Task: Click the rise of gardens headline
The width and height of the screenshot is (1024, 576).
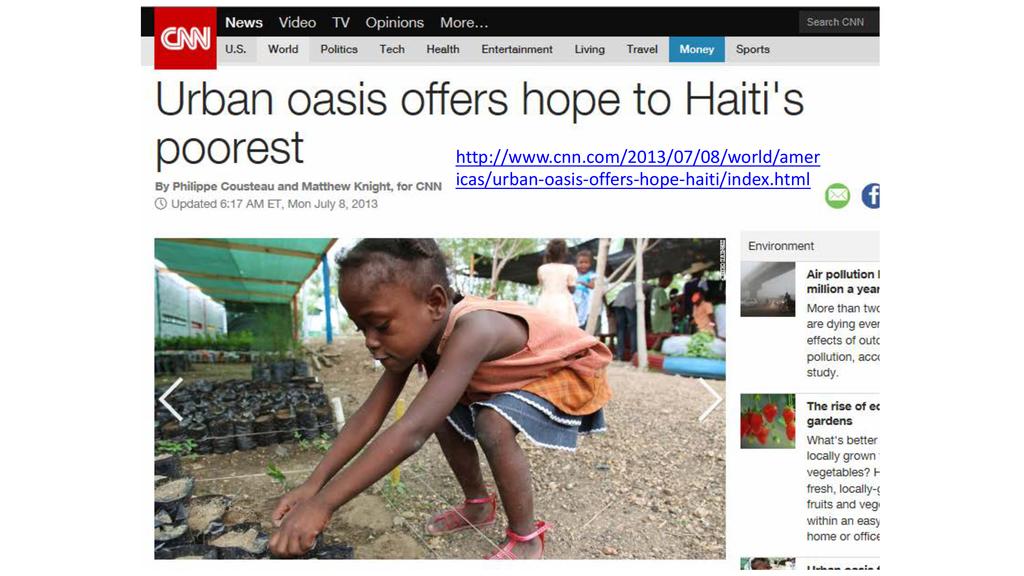Action: point(843,413)
